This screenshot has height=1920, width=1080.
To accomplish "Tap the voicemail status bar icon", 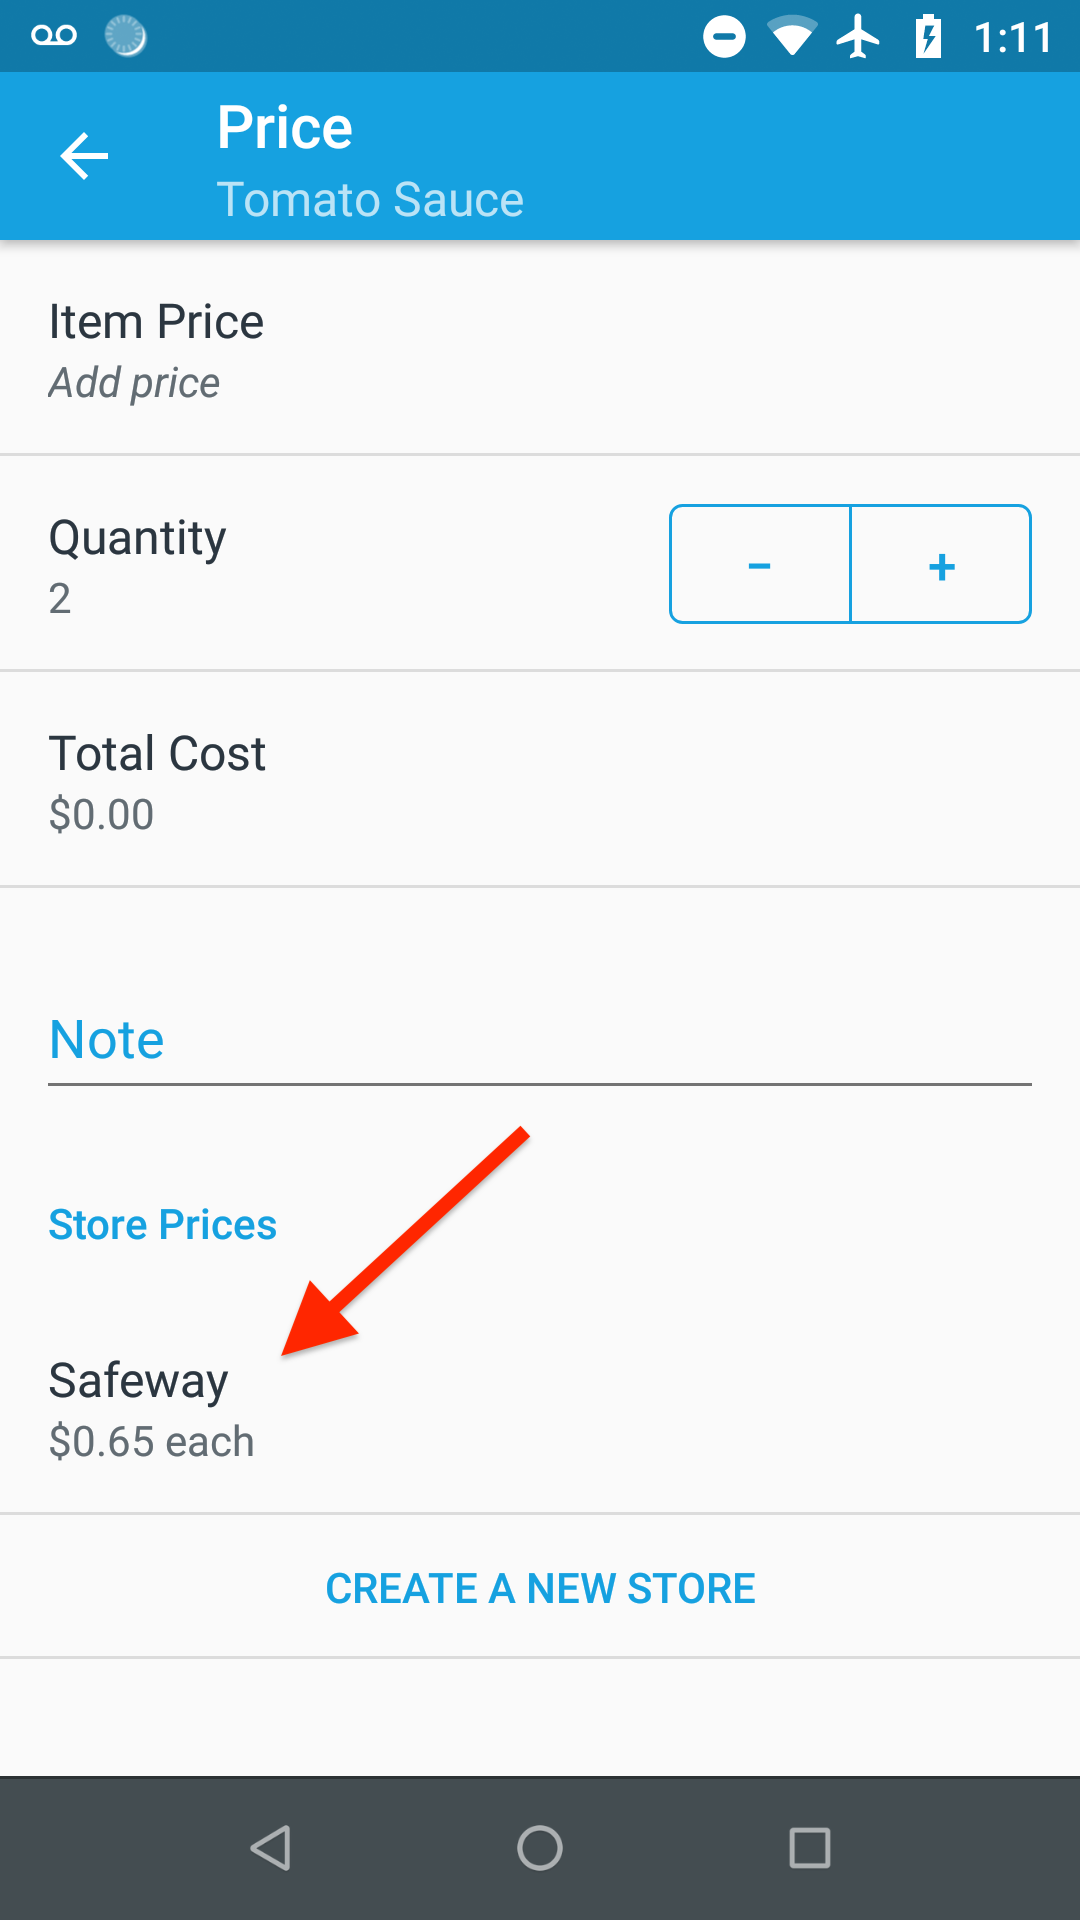I will [54, 37].
